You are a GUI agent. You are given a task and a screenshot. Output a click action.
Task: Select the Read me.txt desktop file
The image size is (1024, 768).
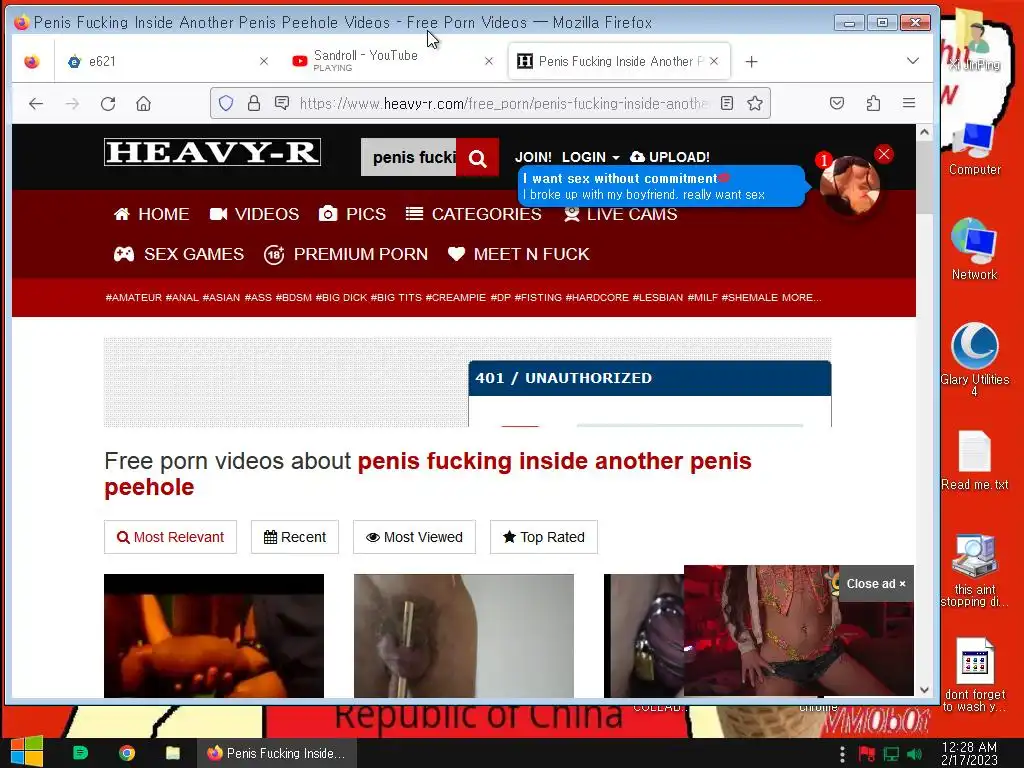[974, 460]
